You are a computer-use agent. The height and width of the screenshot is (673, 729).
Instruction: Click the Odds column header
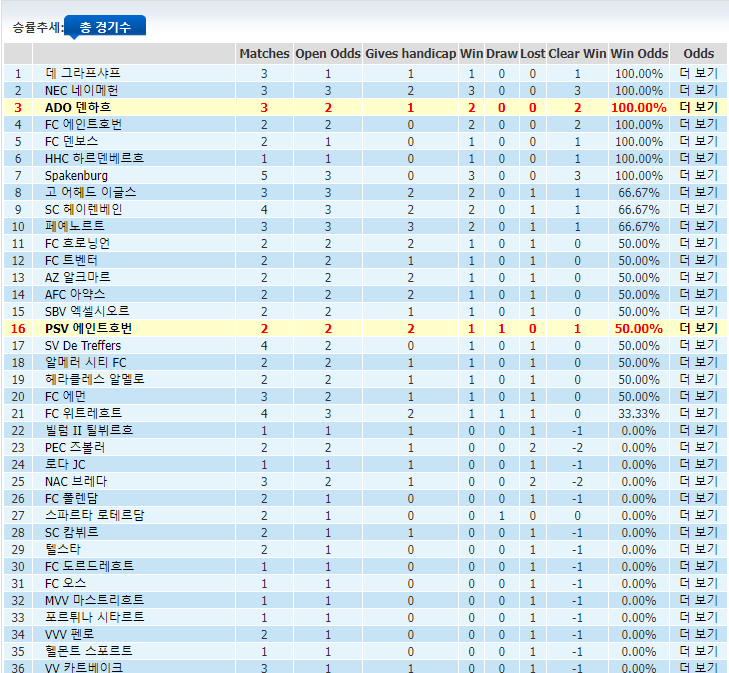(698, 54)
